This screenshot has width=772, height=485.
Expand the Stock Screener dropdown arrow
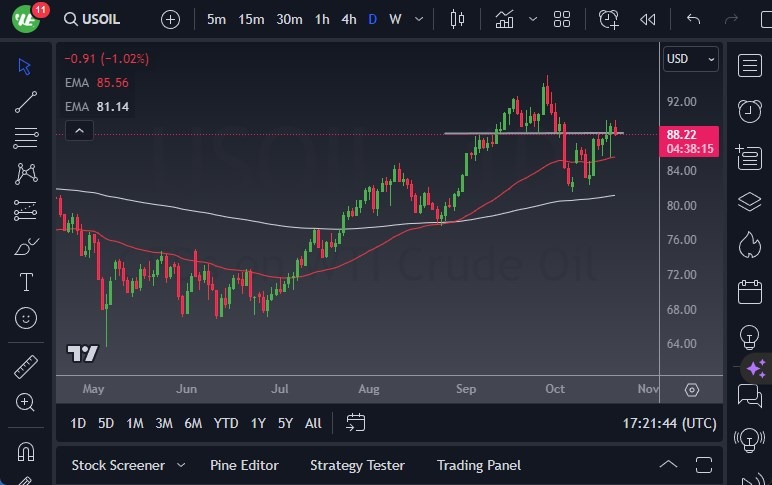click(x=181, y=465)
